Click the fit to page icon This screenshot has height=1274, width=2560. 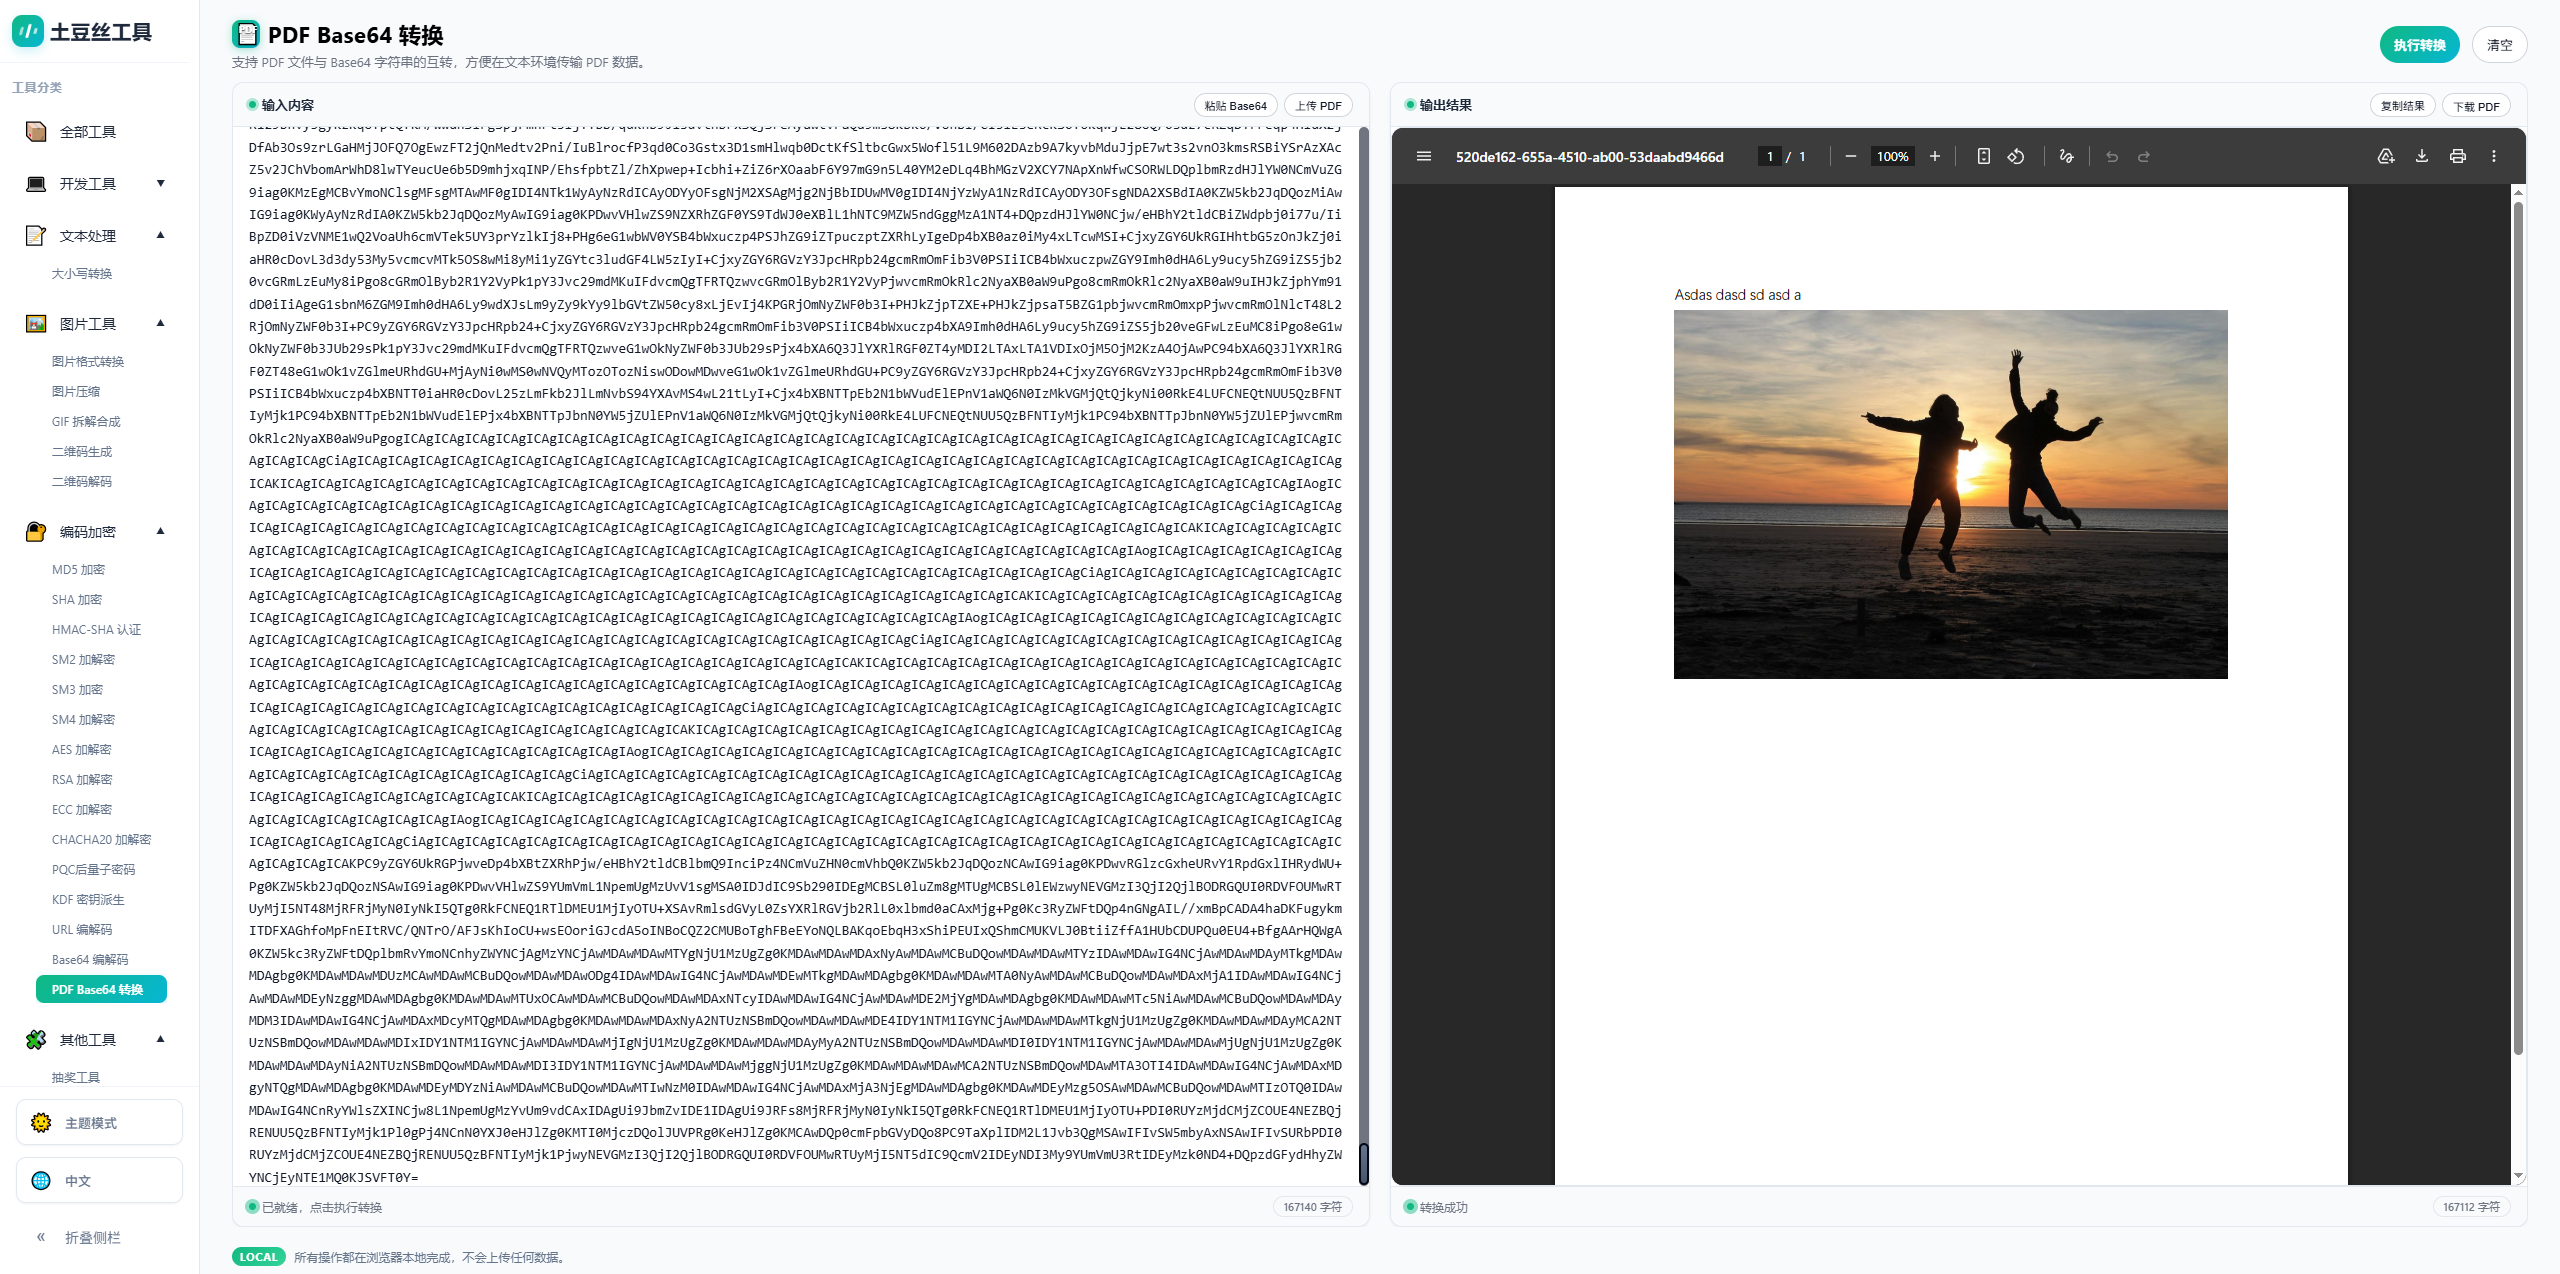[1984, 156]
